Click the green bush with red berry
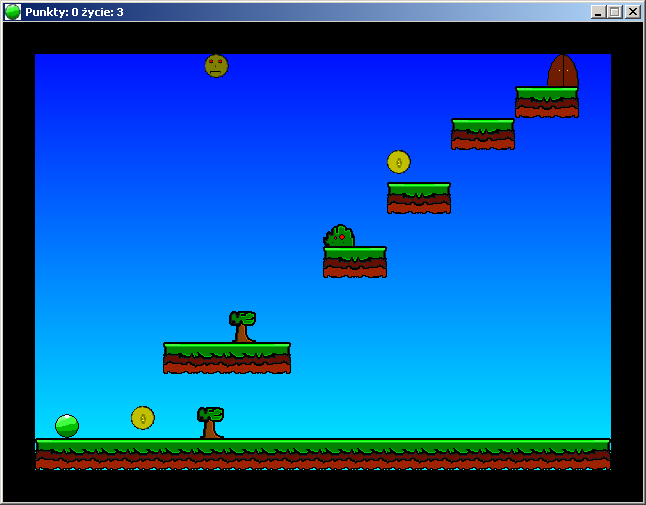The height and width of the screenshot is (505, 646). pyautogui.click(x=340, y=237)
